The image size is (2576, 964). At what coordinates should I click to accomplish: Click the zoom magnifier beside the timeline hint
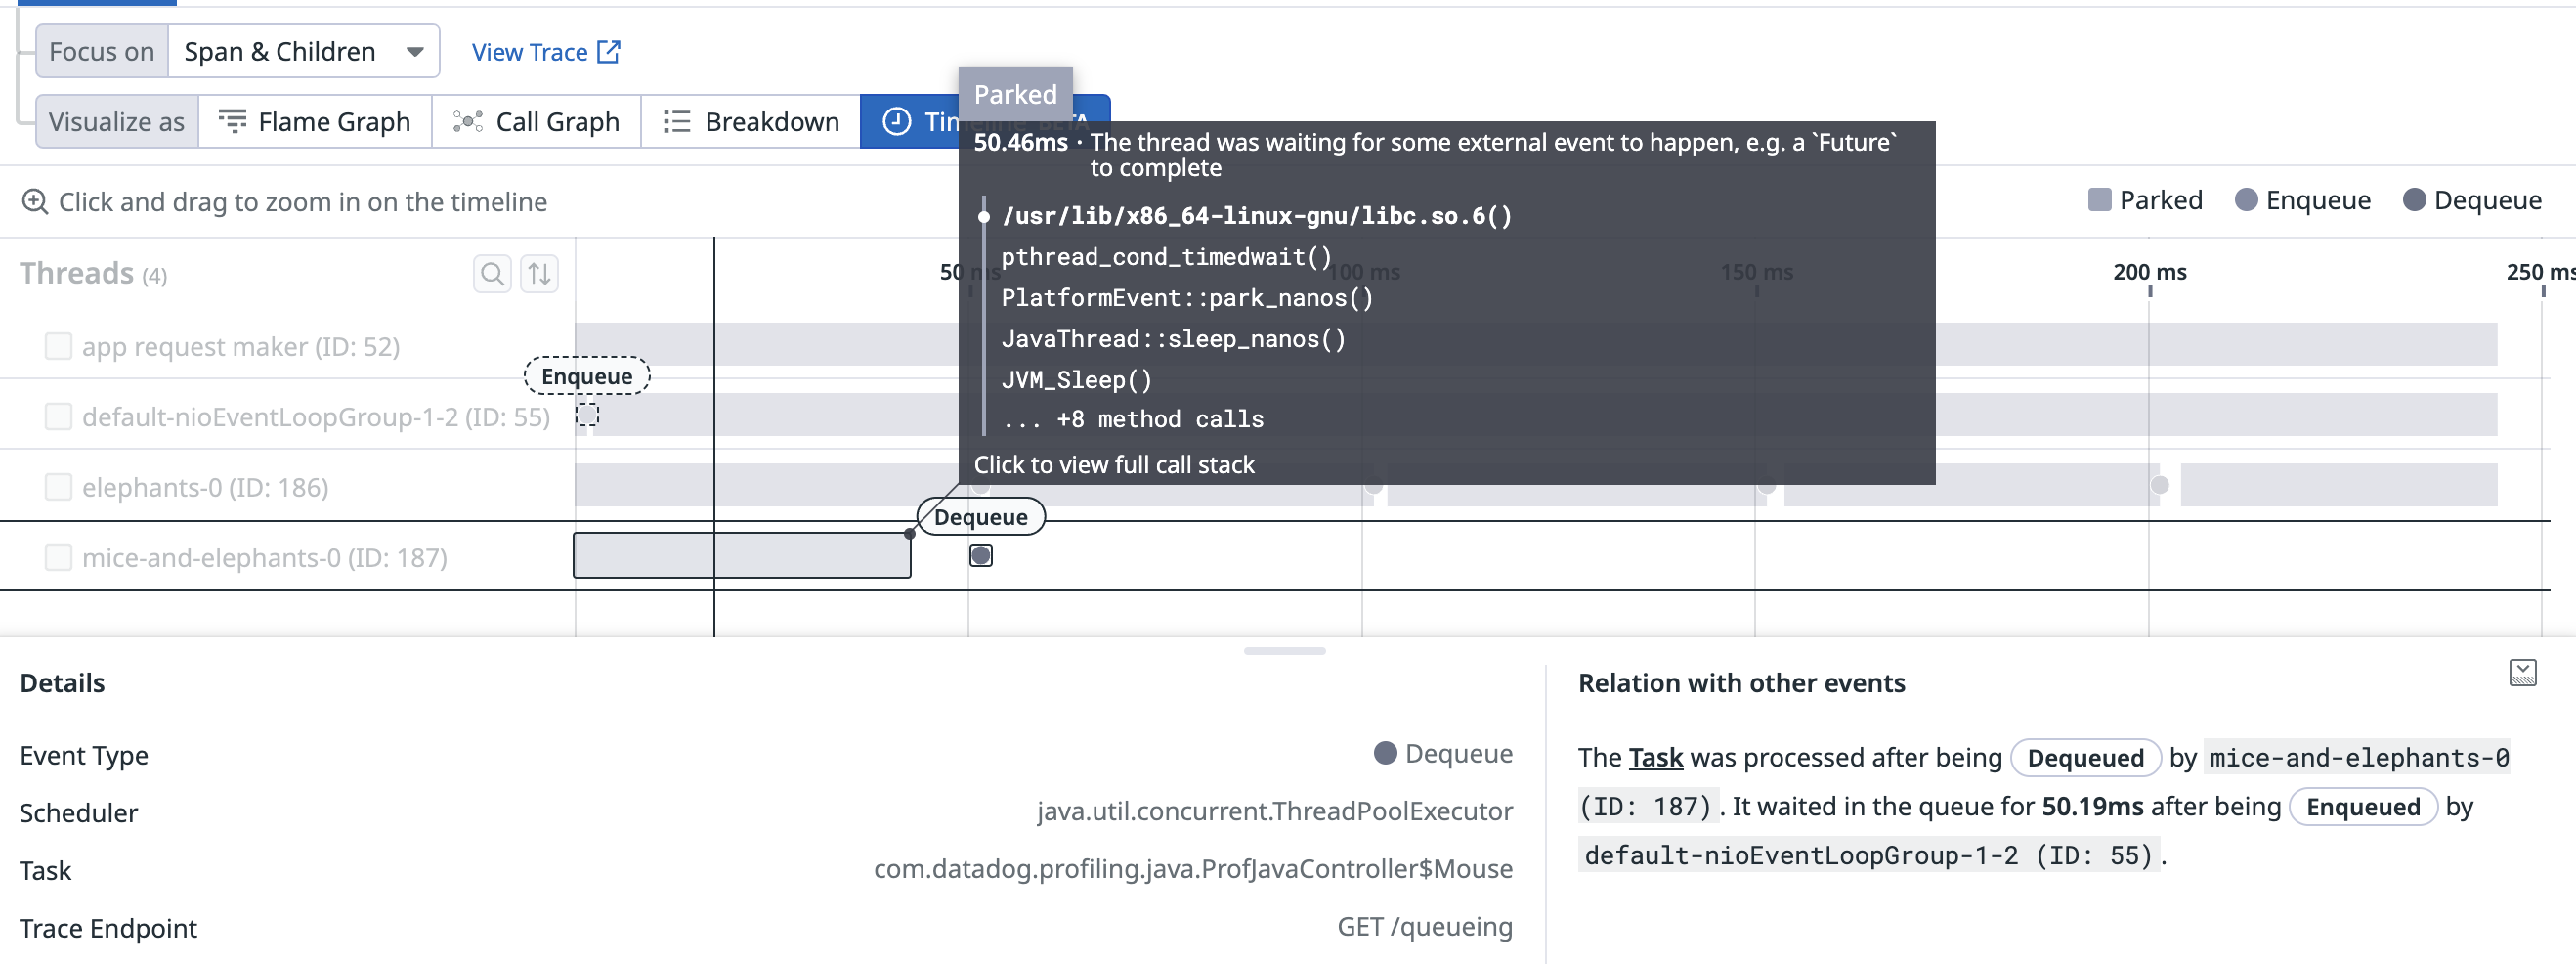tap(34, 201)
